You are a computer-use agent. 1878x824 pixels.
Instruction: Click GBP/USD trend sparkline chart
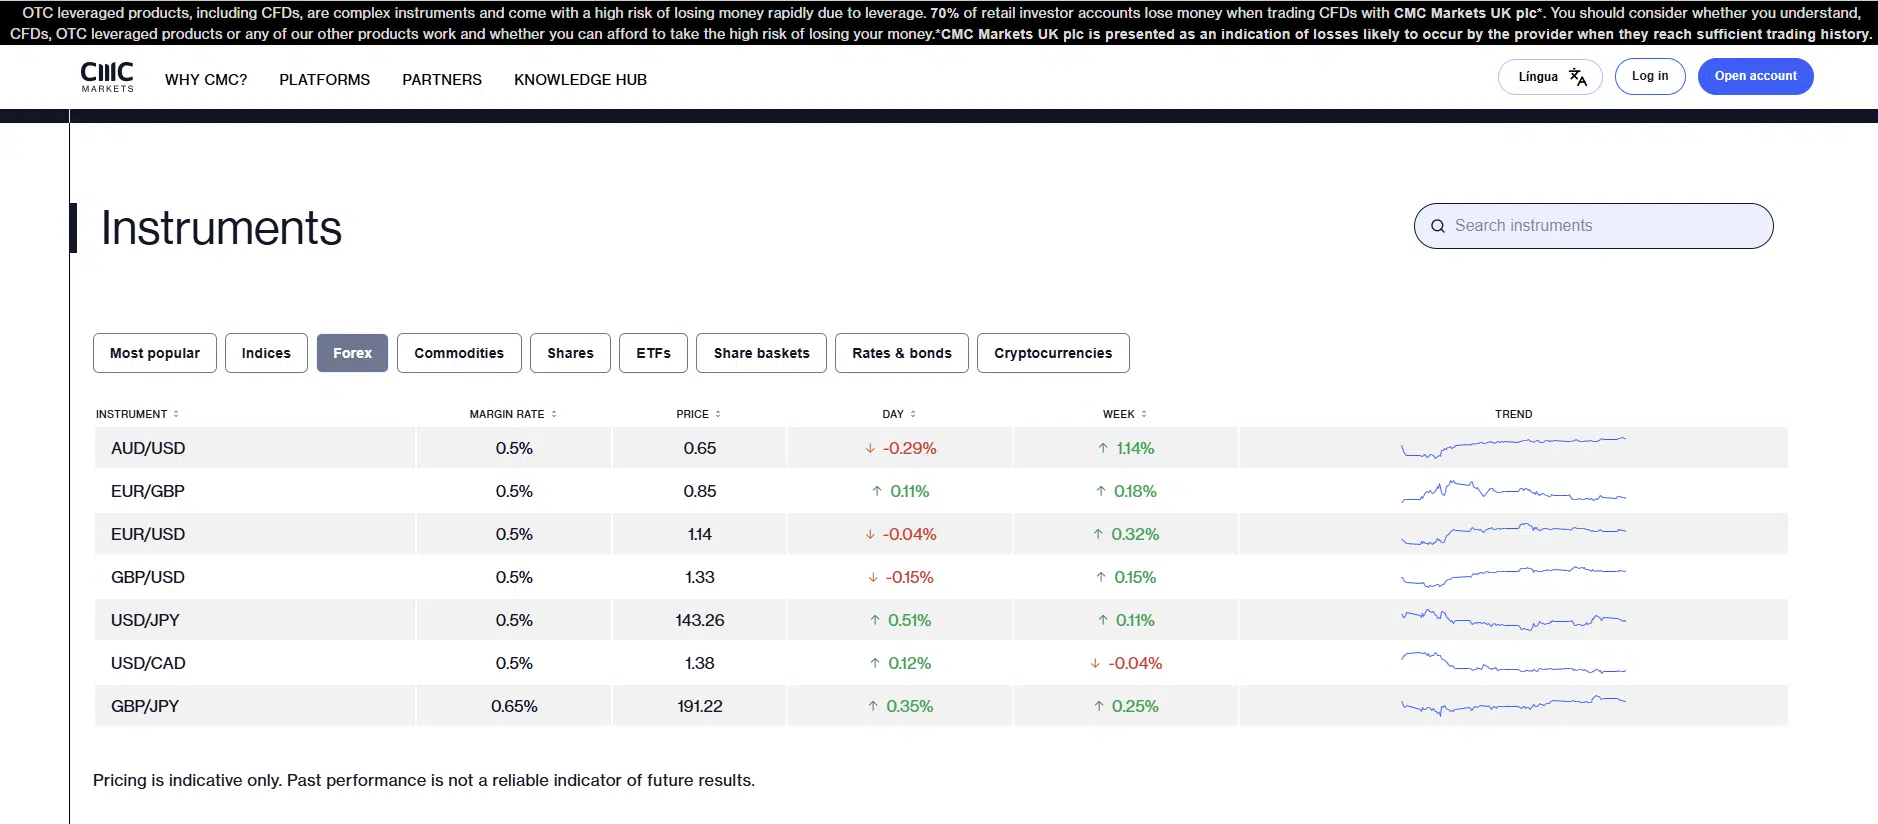coord(1513,576)
